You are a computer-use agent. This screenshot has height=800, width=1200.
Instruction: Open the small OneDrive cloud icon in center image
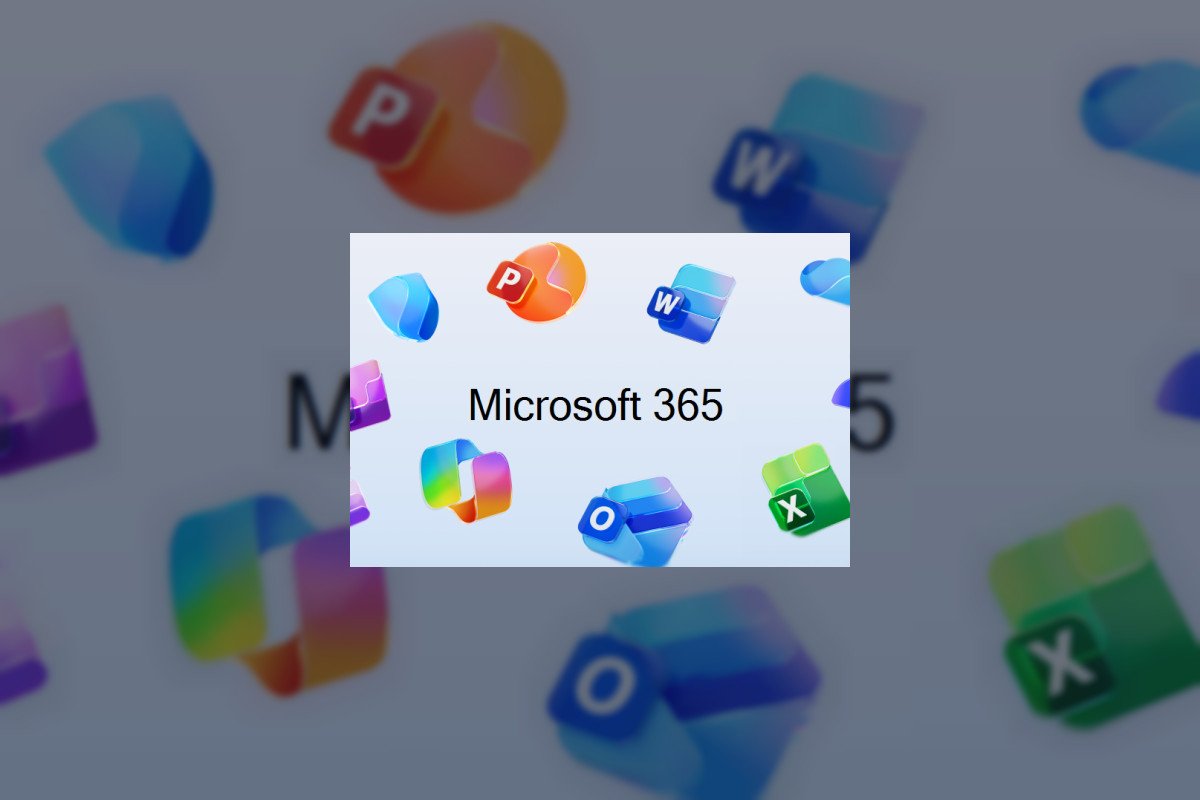pos(826,281)
